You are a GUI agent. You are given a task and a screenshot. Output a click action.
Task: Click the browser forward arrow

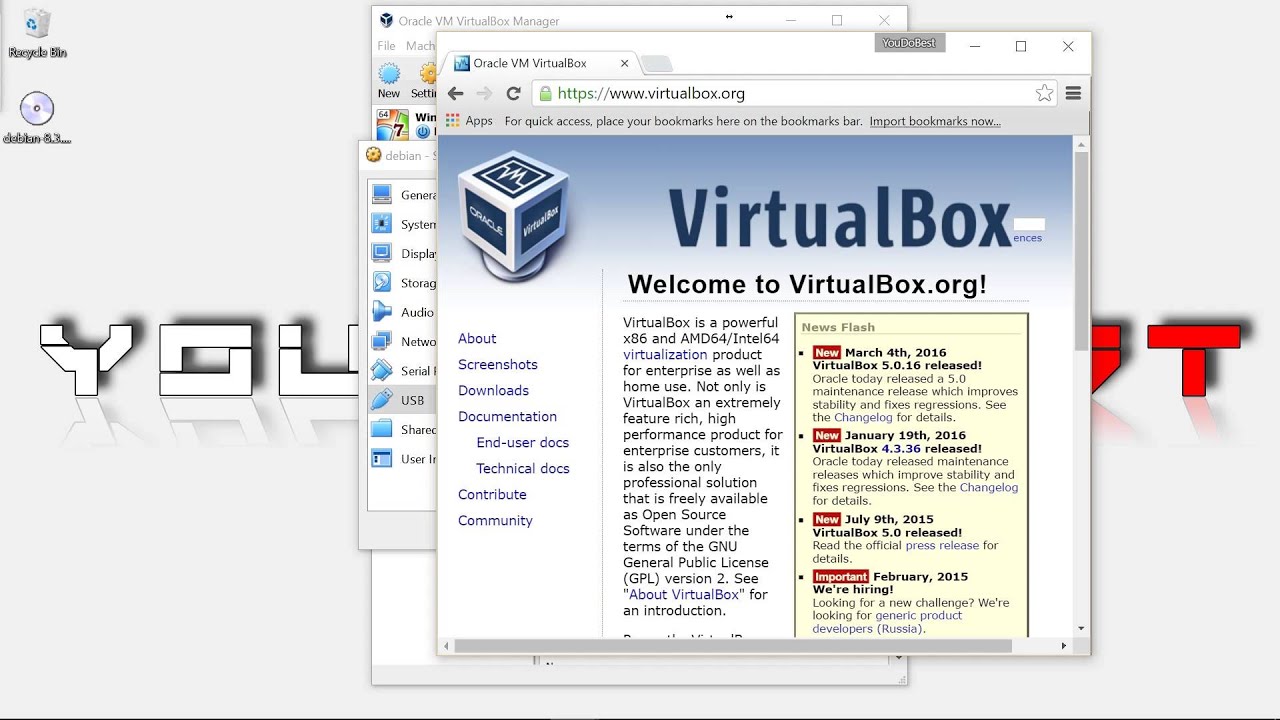(484, 93)
